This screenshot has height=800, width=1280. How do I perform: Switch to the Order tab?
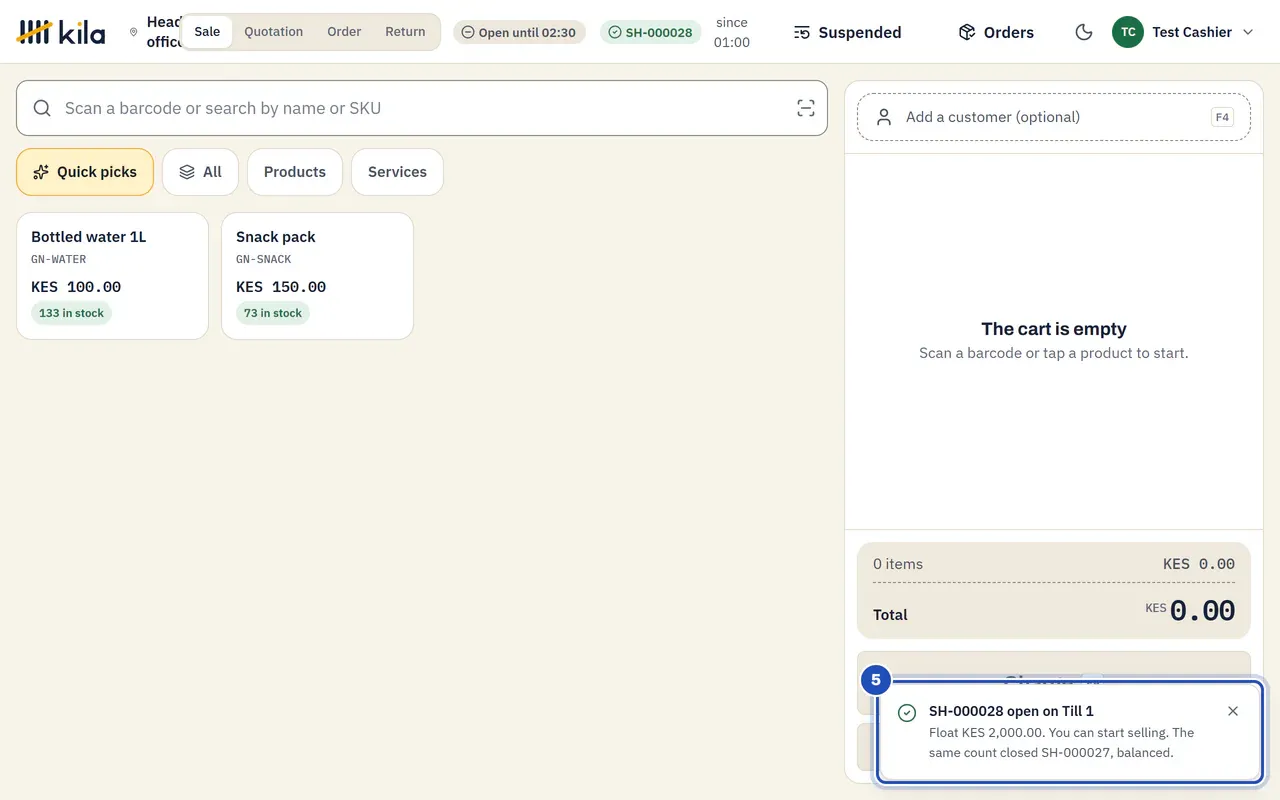(x=344, y=32)
